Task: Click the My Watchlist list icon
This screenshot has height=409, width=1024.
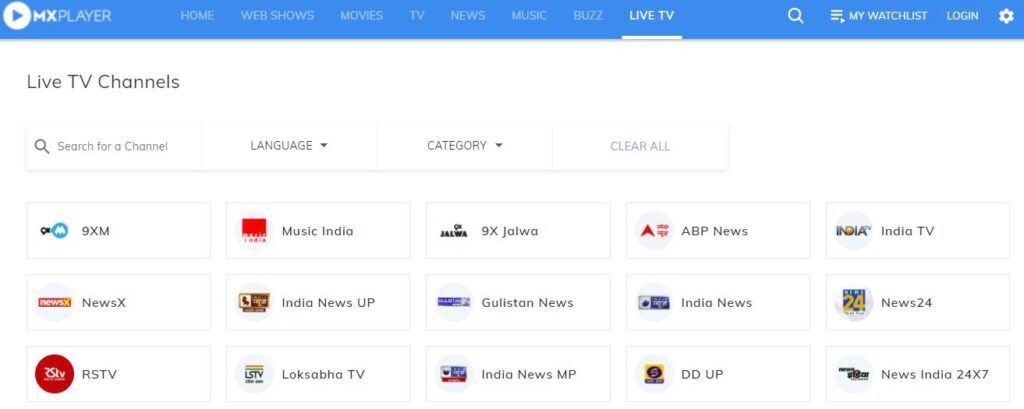Action: [837, 16]
